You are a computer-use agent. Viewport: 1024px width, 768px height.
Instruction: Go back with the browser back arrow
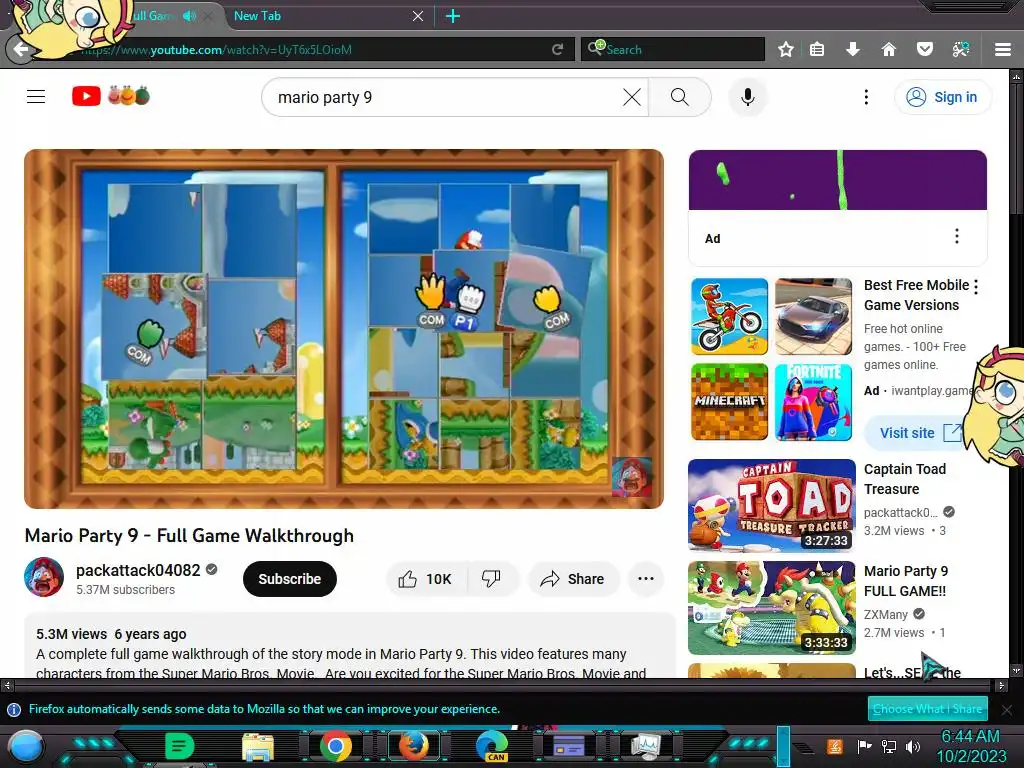pyautogui.click(x=20, y=49)
